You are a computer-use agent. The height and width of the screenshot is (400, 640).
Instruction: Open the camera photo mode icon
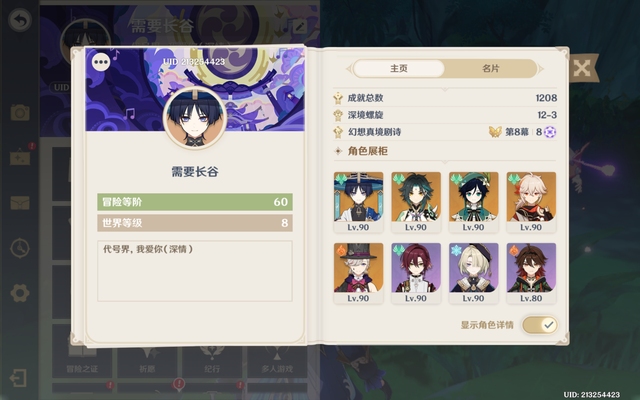tap(20, 112)
